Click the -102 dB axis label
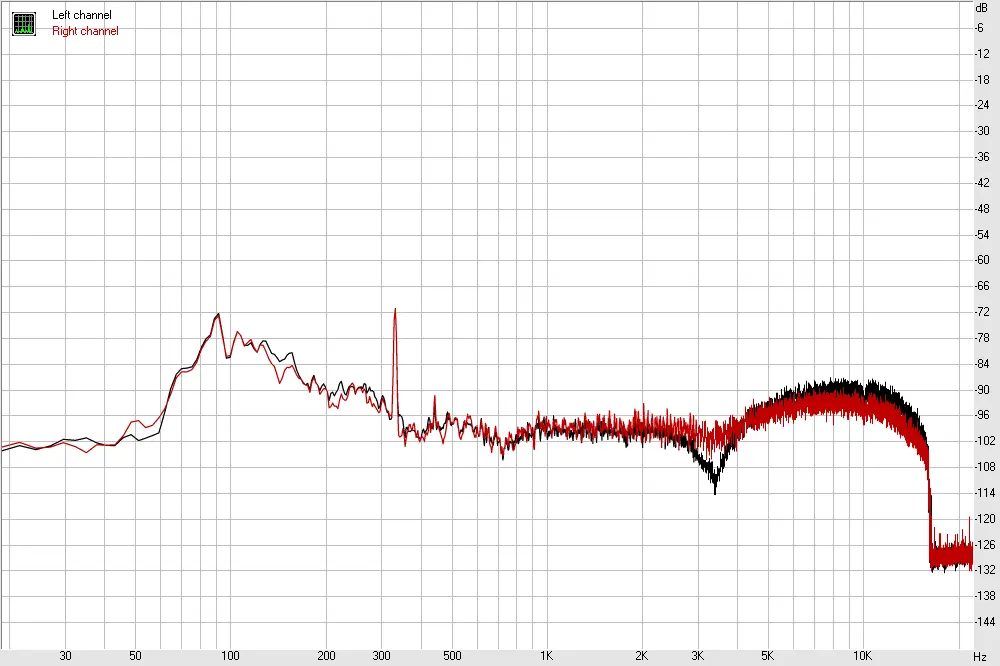The width and height of the screenshot is (1000, 666). coord(985,441)
